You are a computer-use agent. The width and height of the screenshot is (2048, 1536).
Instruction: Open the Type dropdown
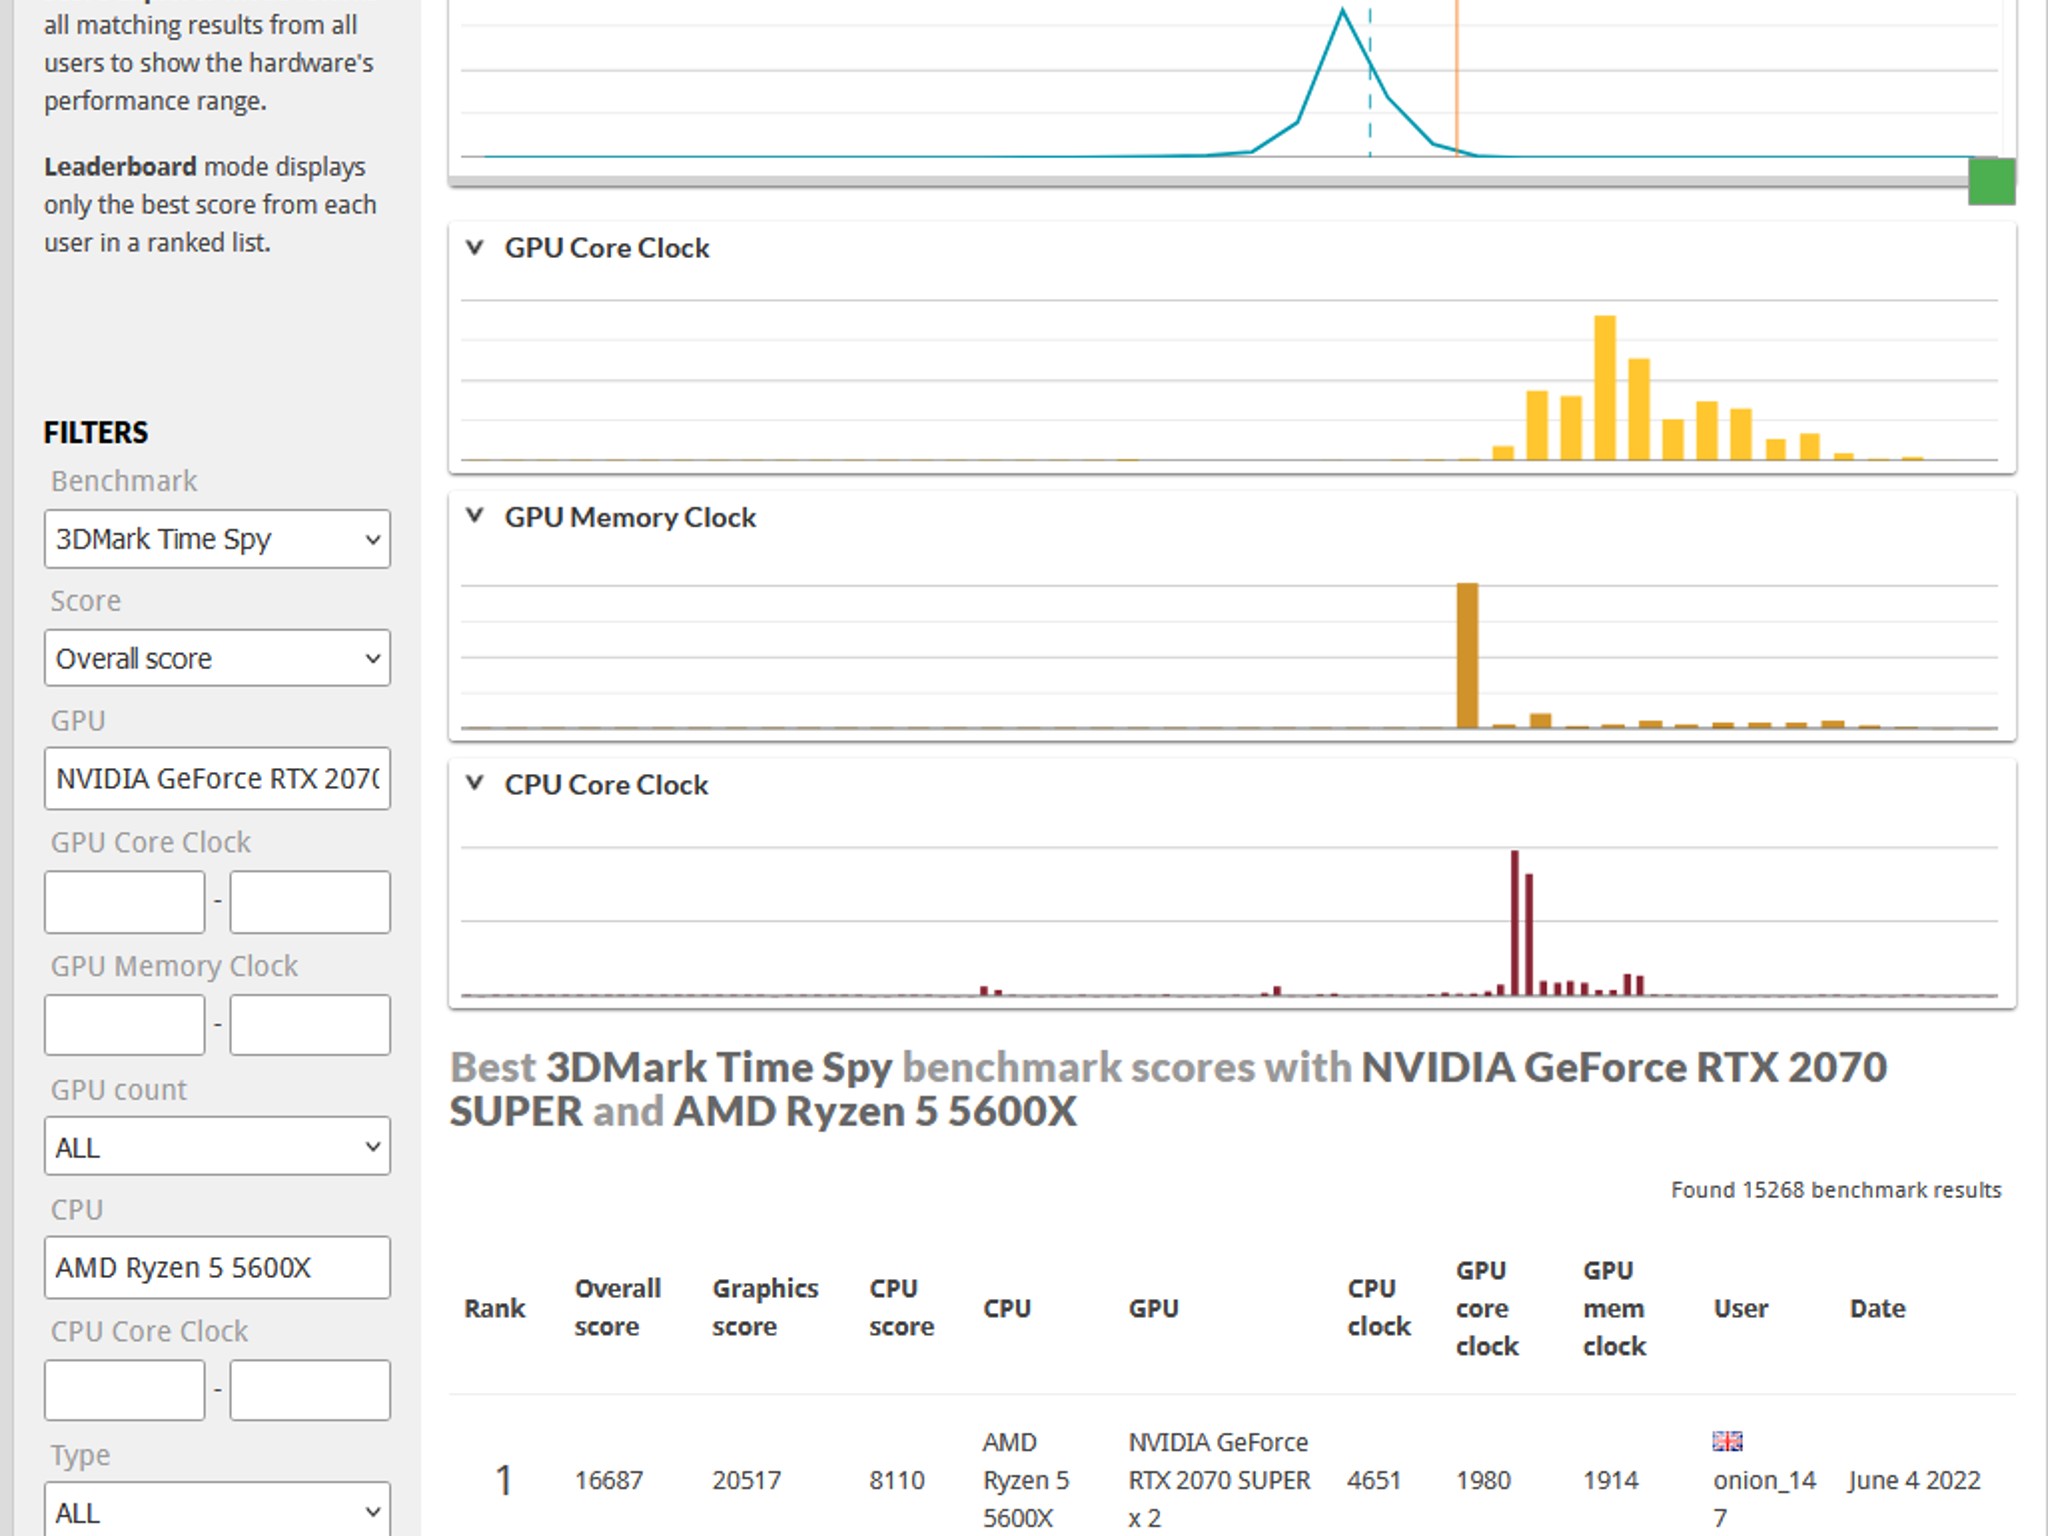click(x=217, y=1510)
